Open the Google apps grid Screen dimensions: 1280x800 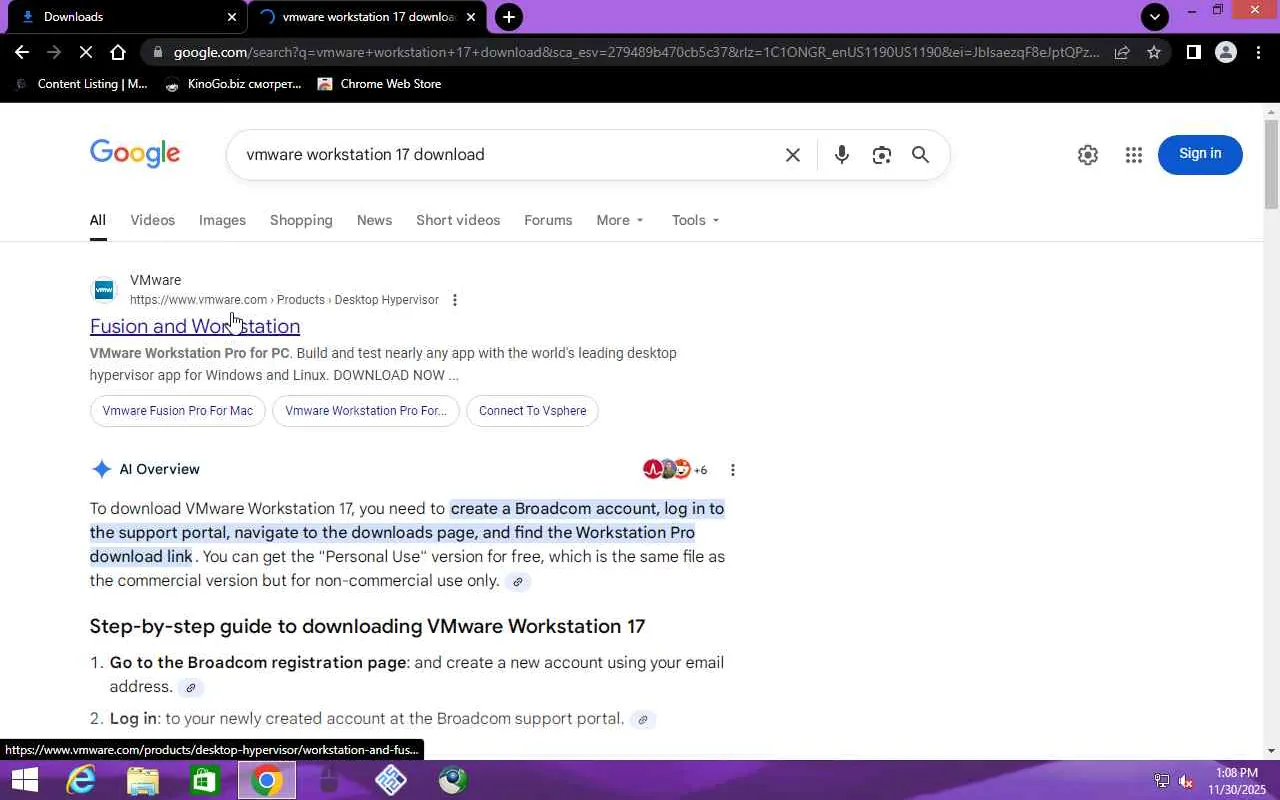coord(1133,155)
